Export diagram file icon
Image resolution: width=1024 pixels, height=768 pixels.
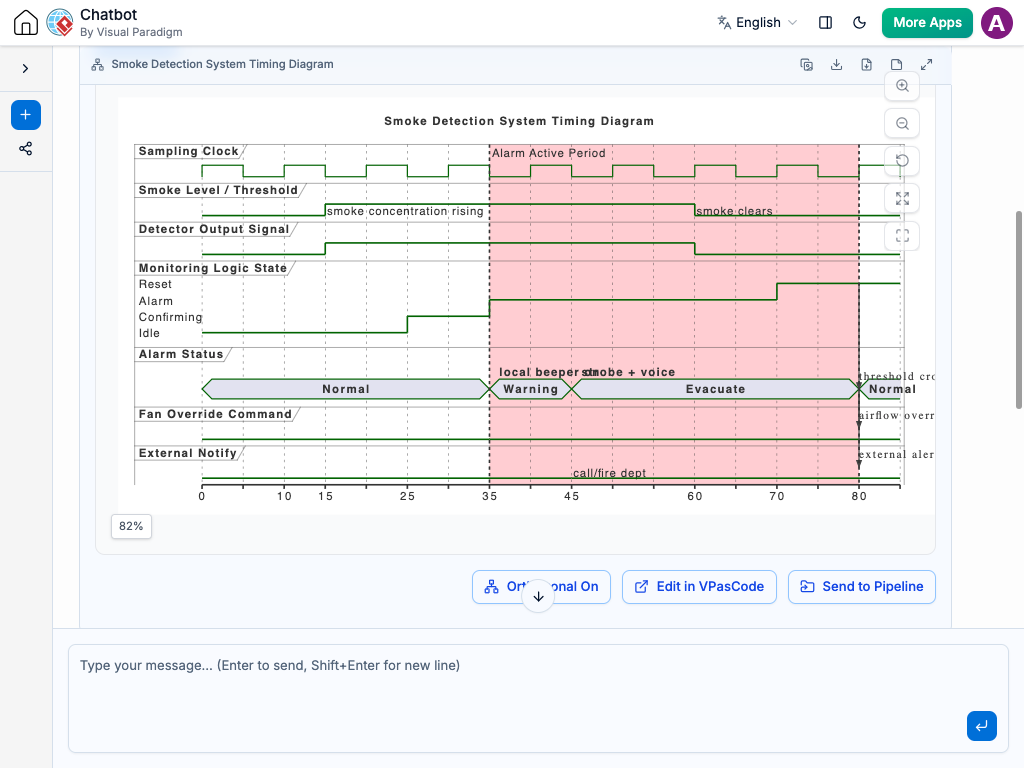[x=867, y=64]
